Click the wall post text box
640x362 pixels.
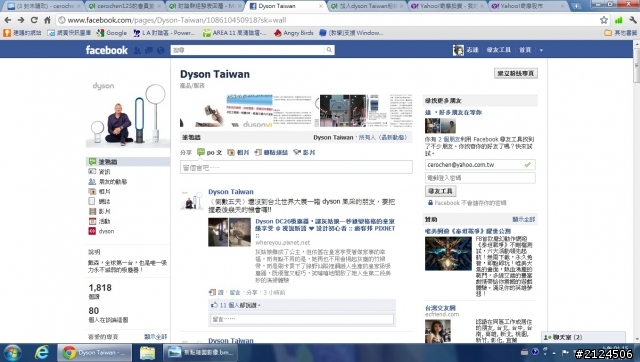coord(296,167)
